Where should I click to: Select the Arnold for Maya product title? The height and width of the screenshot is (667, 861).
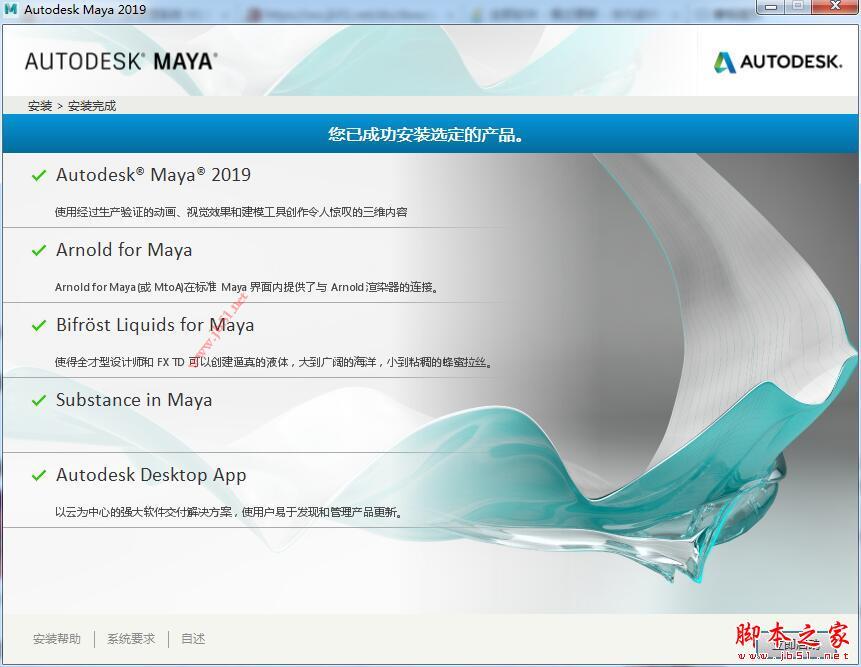(124, 250)
